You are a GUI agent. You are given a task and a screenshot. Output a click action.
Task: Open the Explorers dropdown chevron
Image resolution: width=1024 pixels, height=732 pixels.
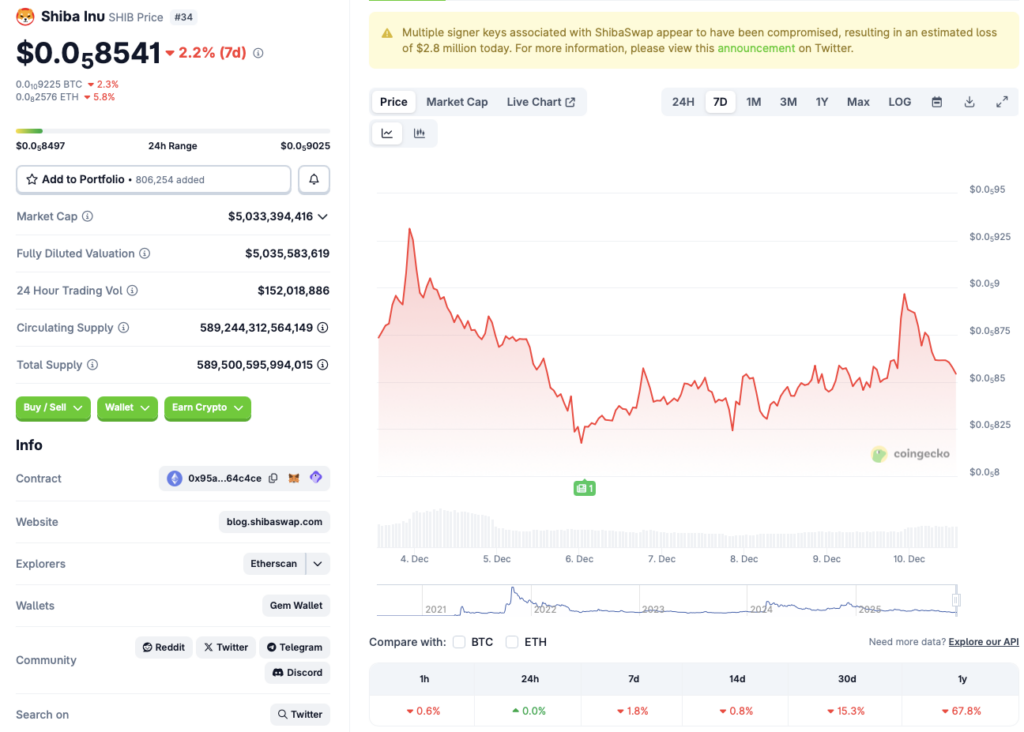point(319,563)
